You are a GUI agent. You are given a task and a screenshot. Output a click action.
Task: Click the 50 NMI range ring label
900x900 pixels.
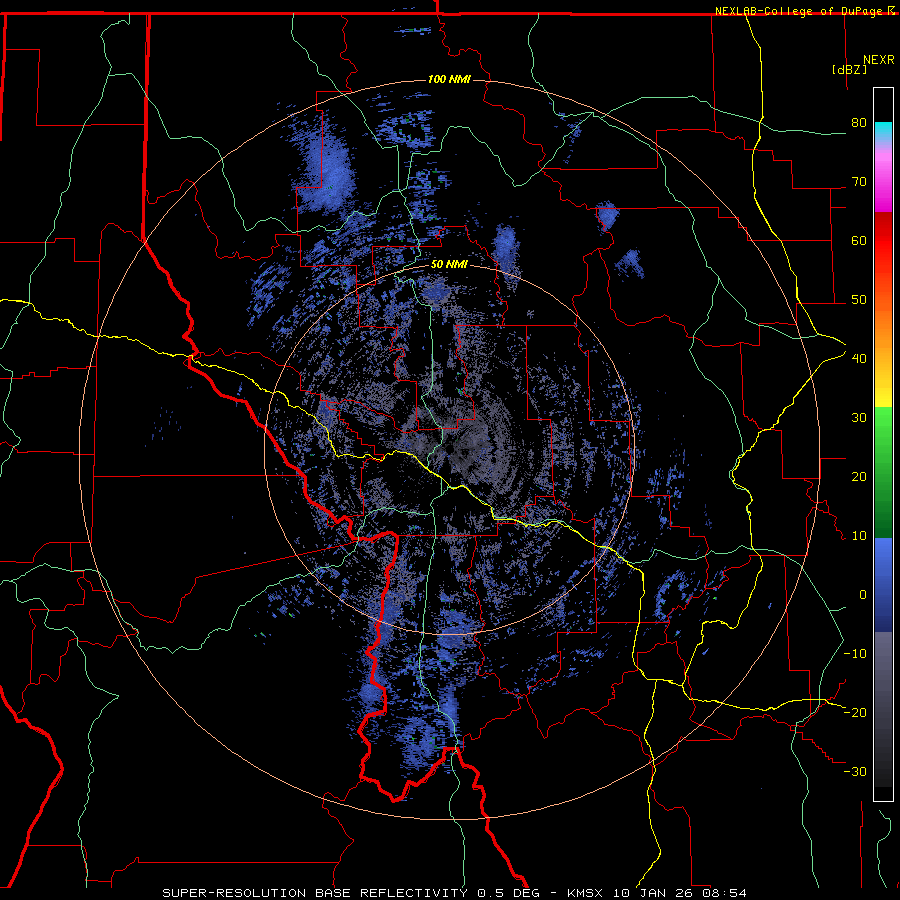pyautogui.click(x=449, y=265)
